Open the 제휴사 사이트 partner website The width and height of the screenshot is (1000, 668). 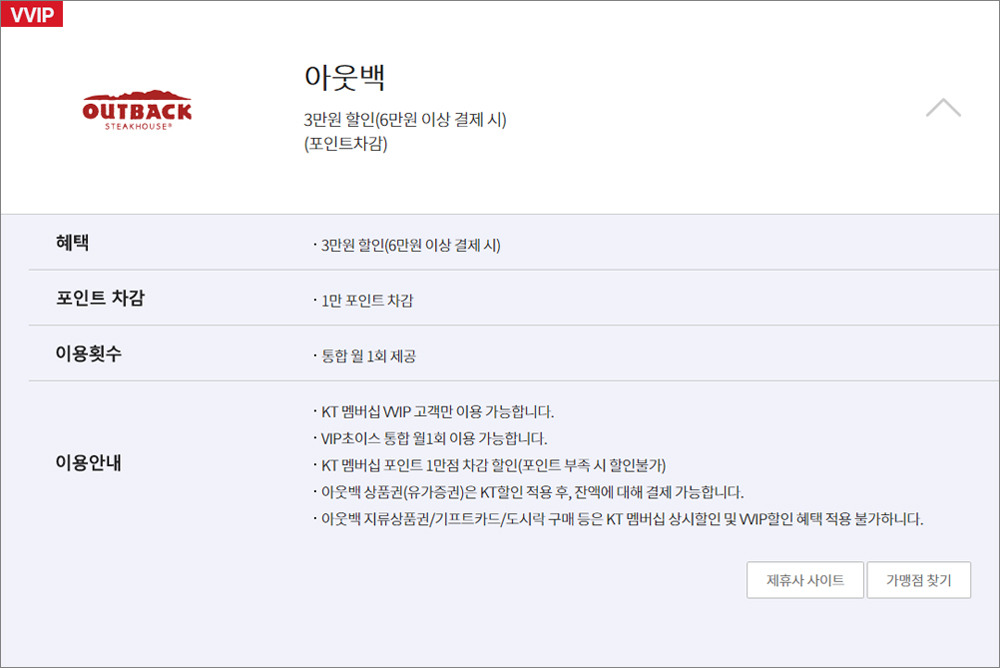(x=805, y=580)
